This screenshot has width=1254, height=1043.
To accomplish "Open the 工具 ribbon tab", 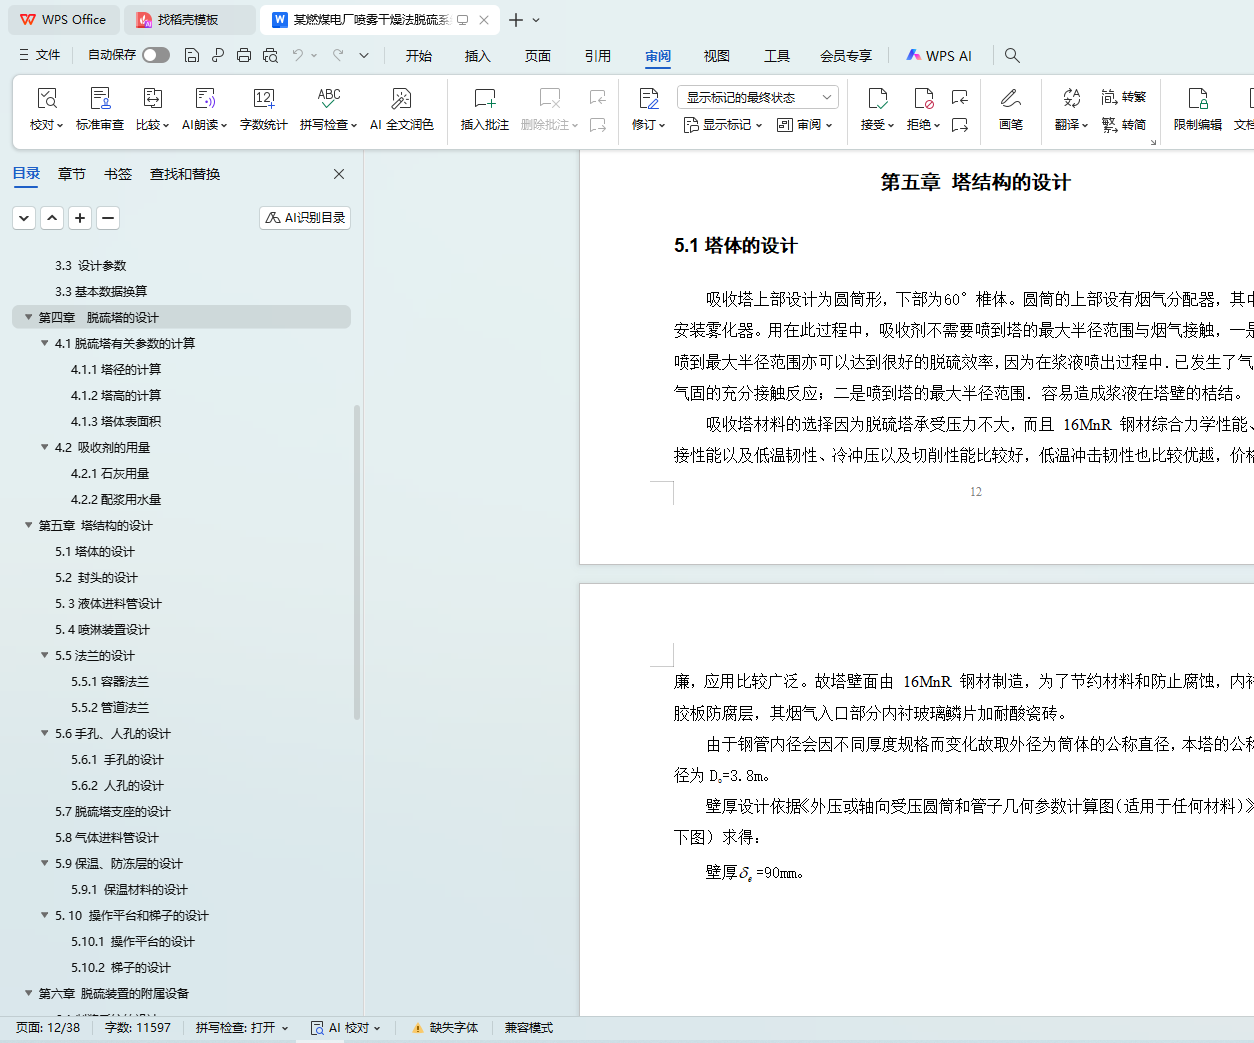I will [x=777, y=56].
